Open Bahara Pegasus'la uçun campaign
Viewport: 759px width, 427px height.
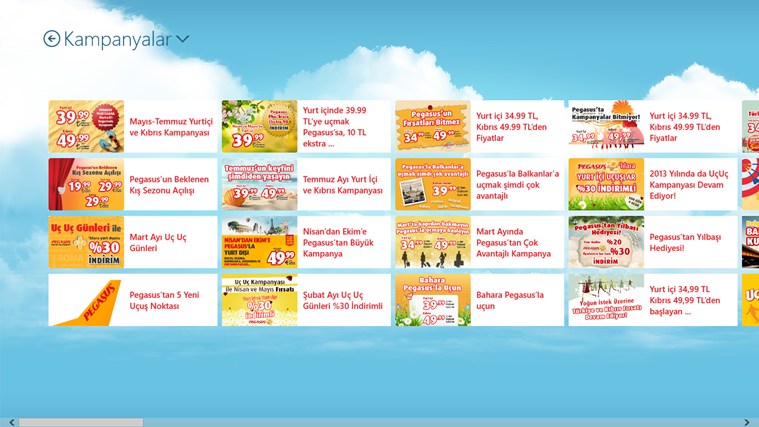tap(479, 300)
